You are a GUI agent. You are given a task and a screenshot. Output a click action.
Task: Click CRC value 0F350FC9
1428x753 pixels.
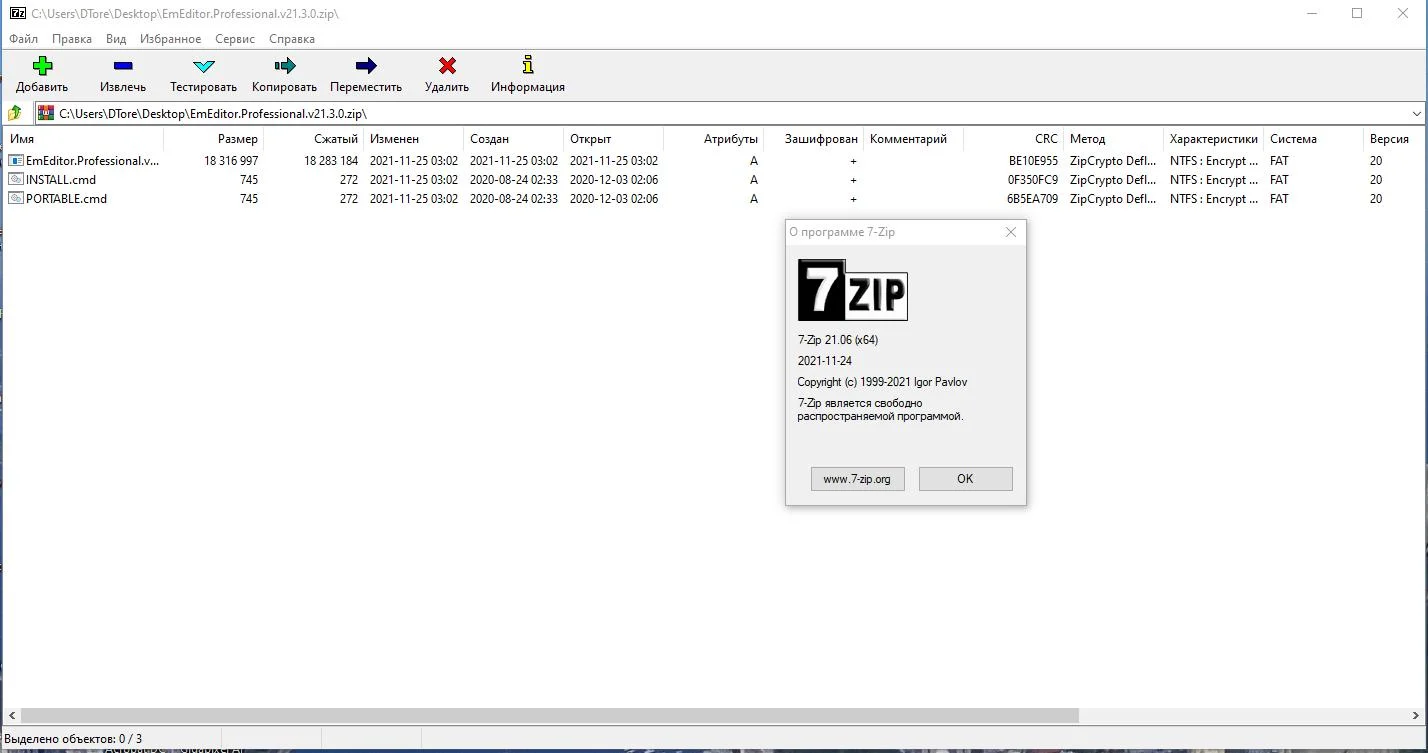pos(1033,180)
